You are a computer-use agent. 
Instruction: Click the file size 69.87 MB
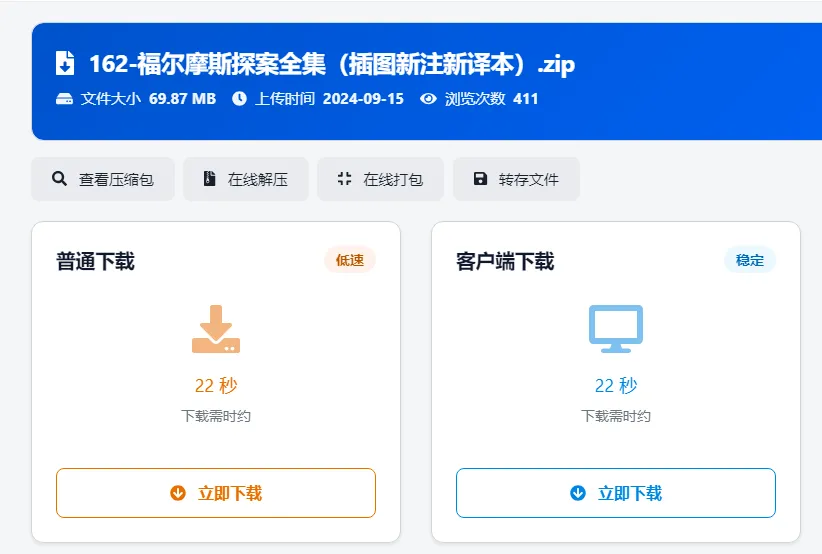click(x=182, y=99)
